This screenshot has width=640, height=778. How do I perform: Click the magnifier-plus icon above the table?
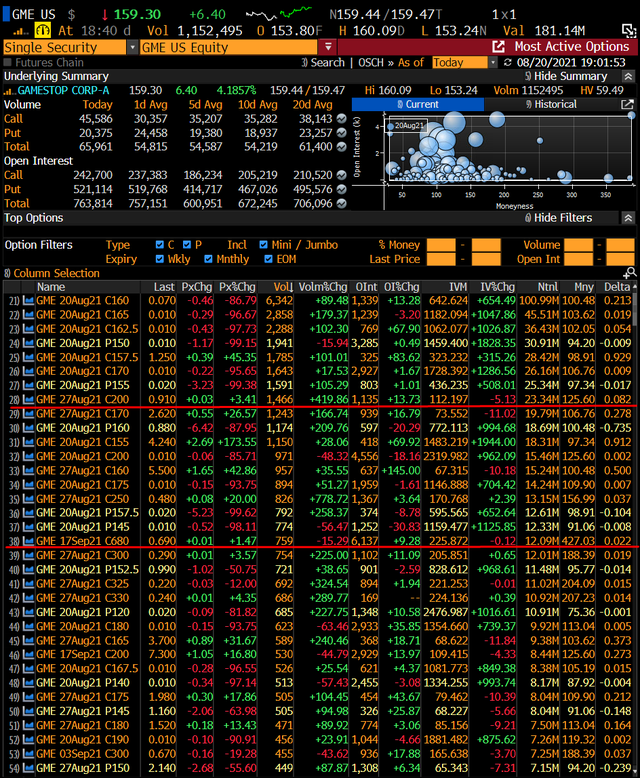pos(629,272)
